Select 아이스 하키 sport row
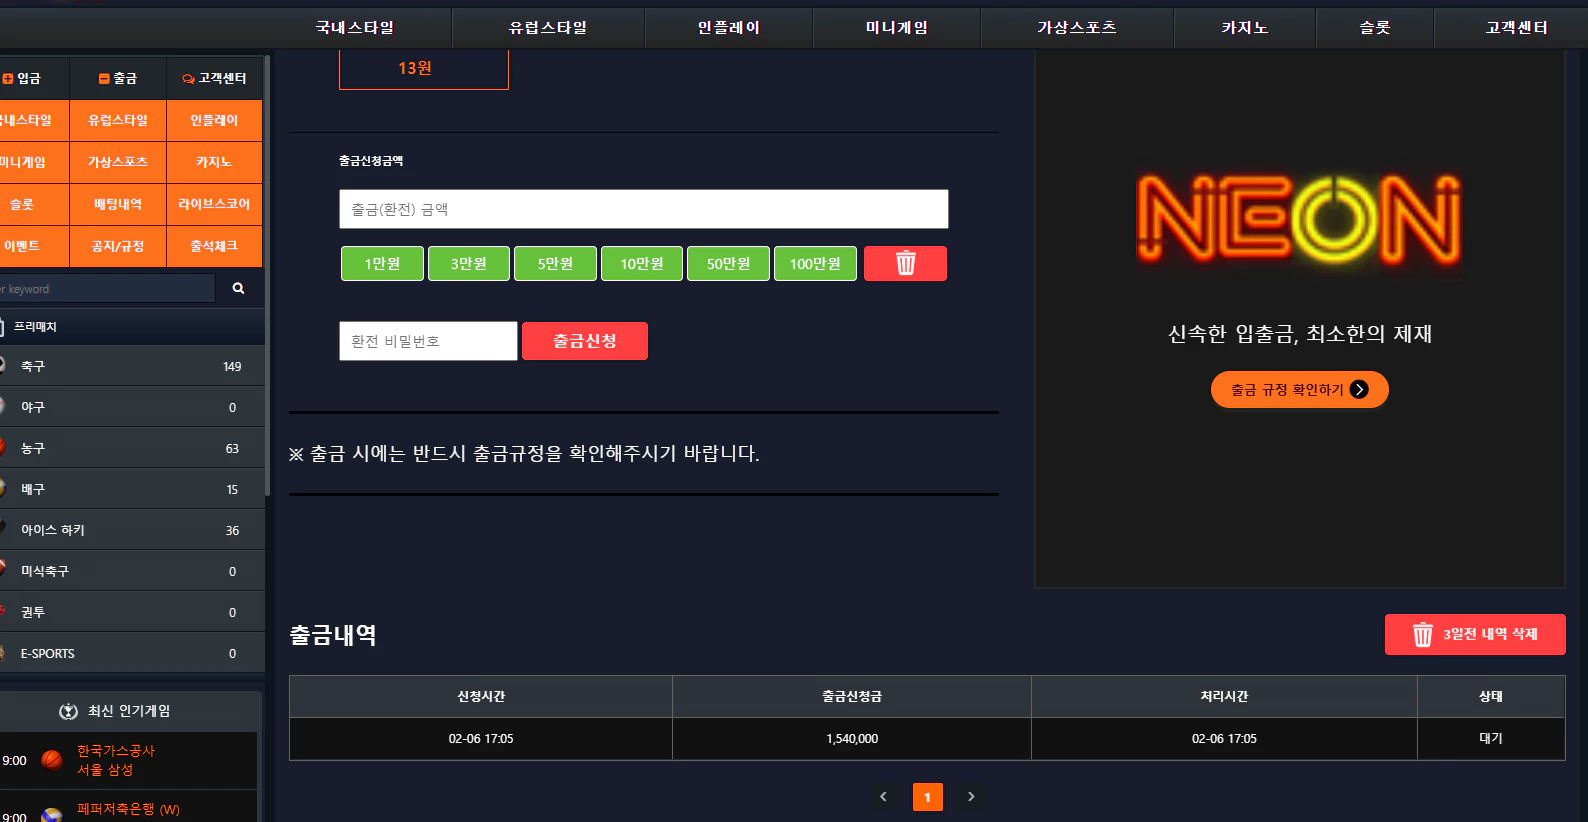1588x822 pixels. coord(132,530)
